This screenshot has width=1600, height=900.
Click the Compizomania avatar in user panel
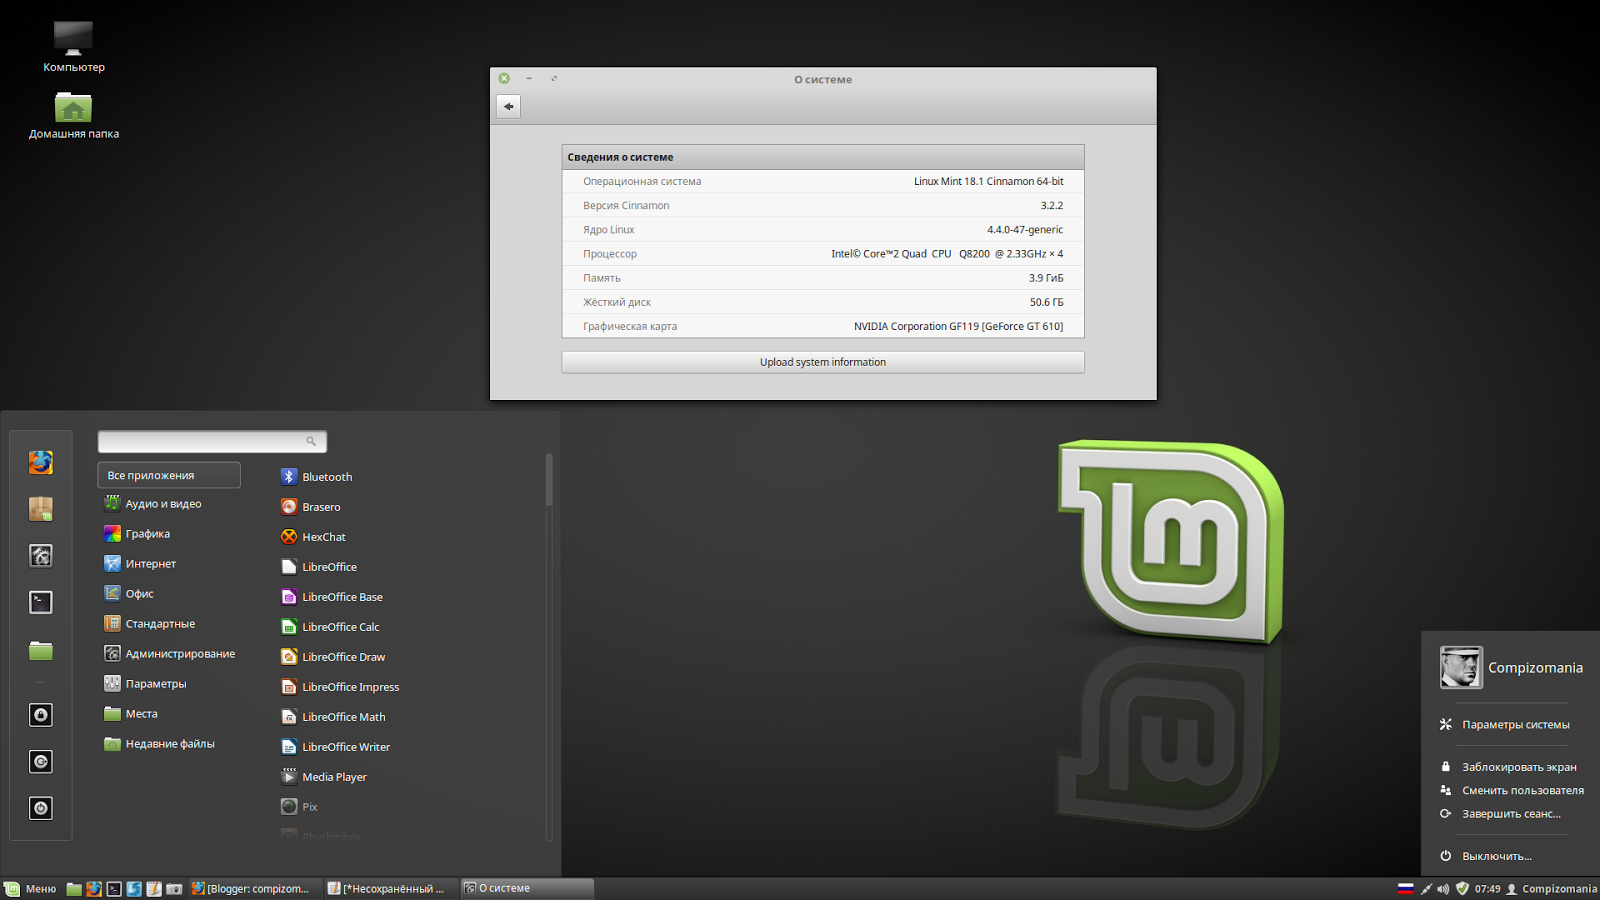tap(1461, 667)
